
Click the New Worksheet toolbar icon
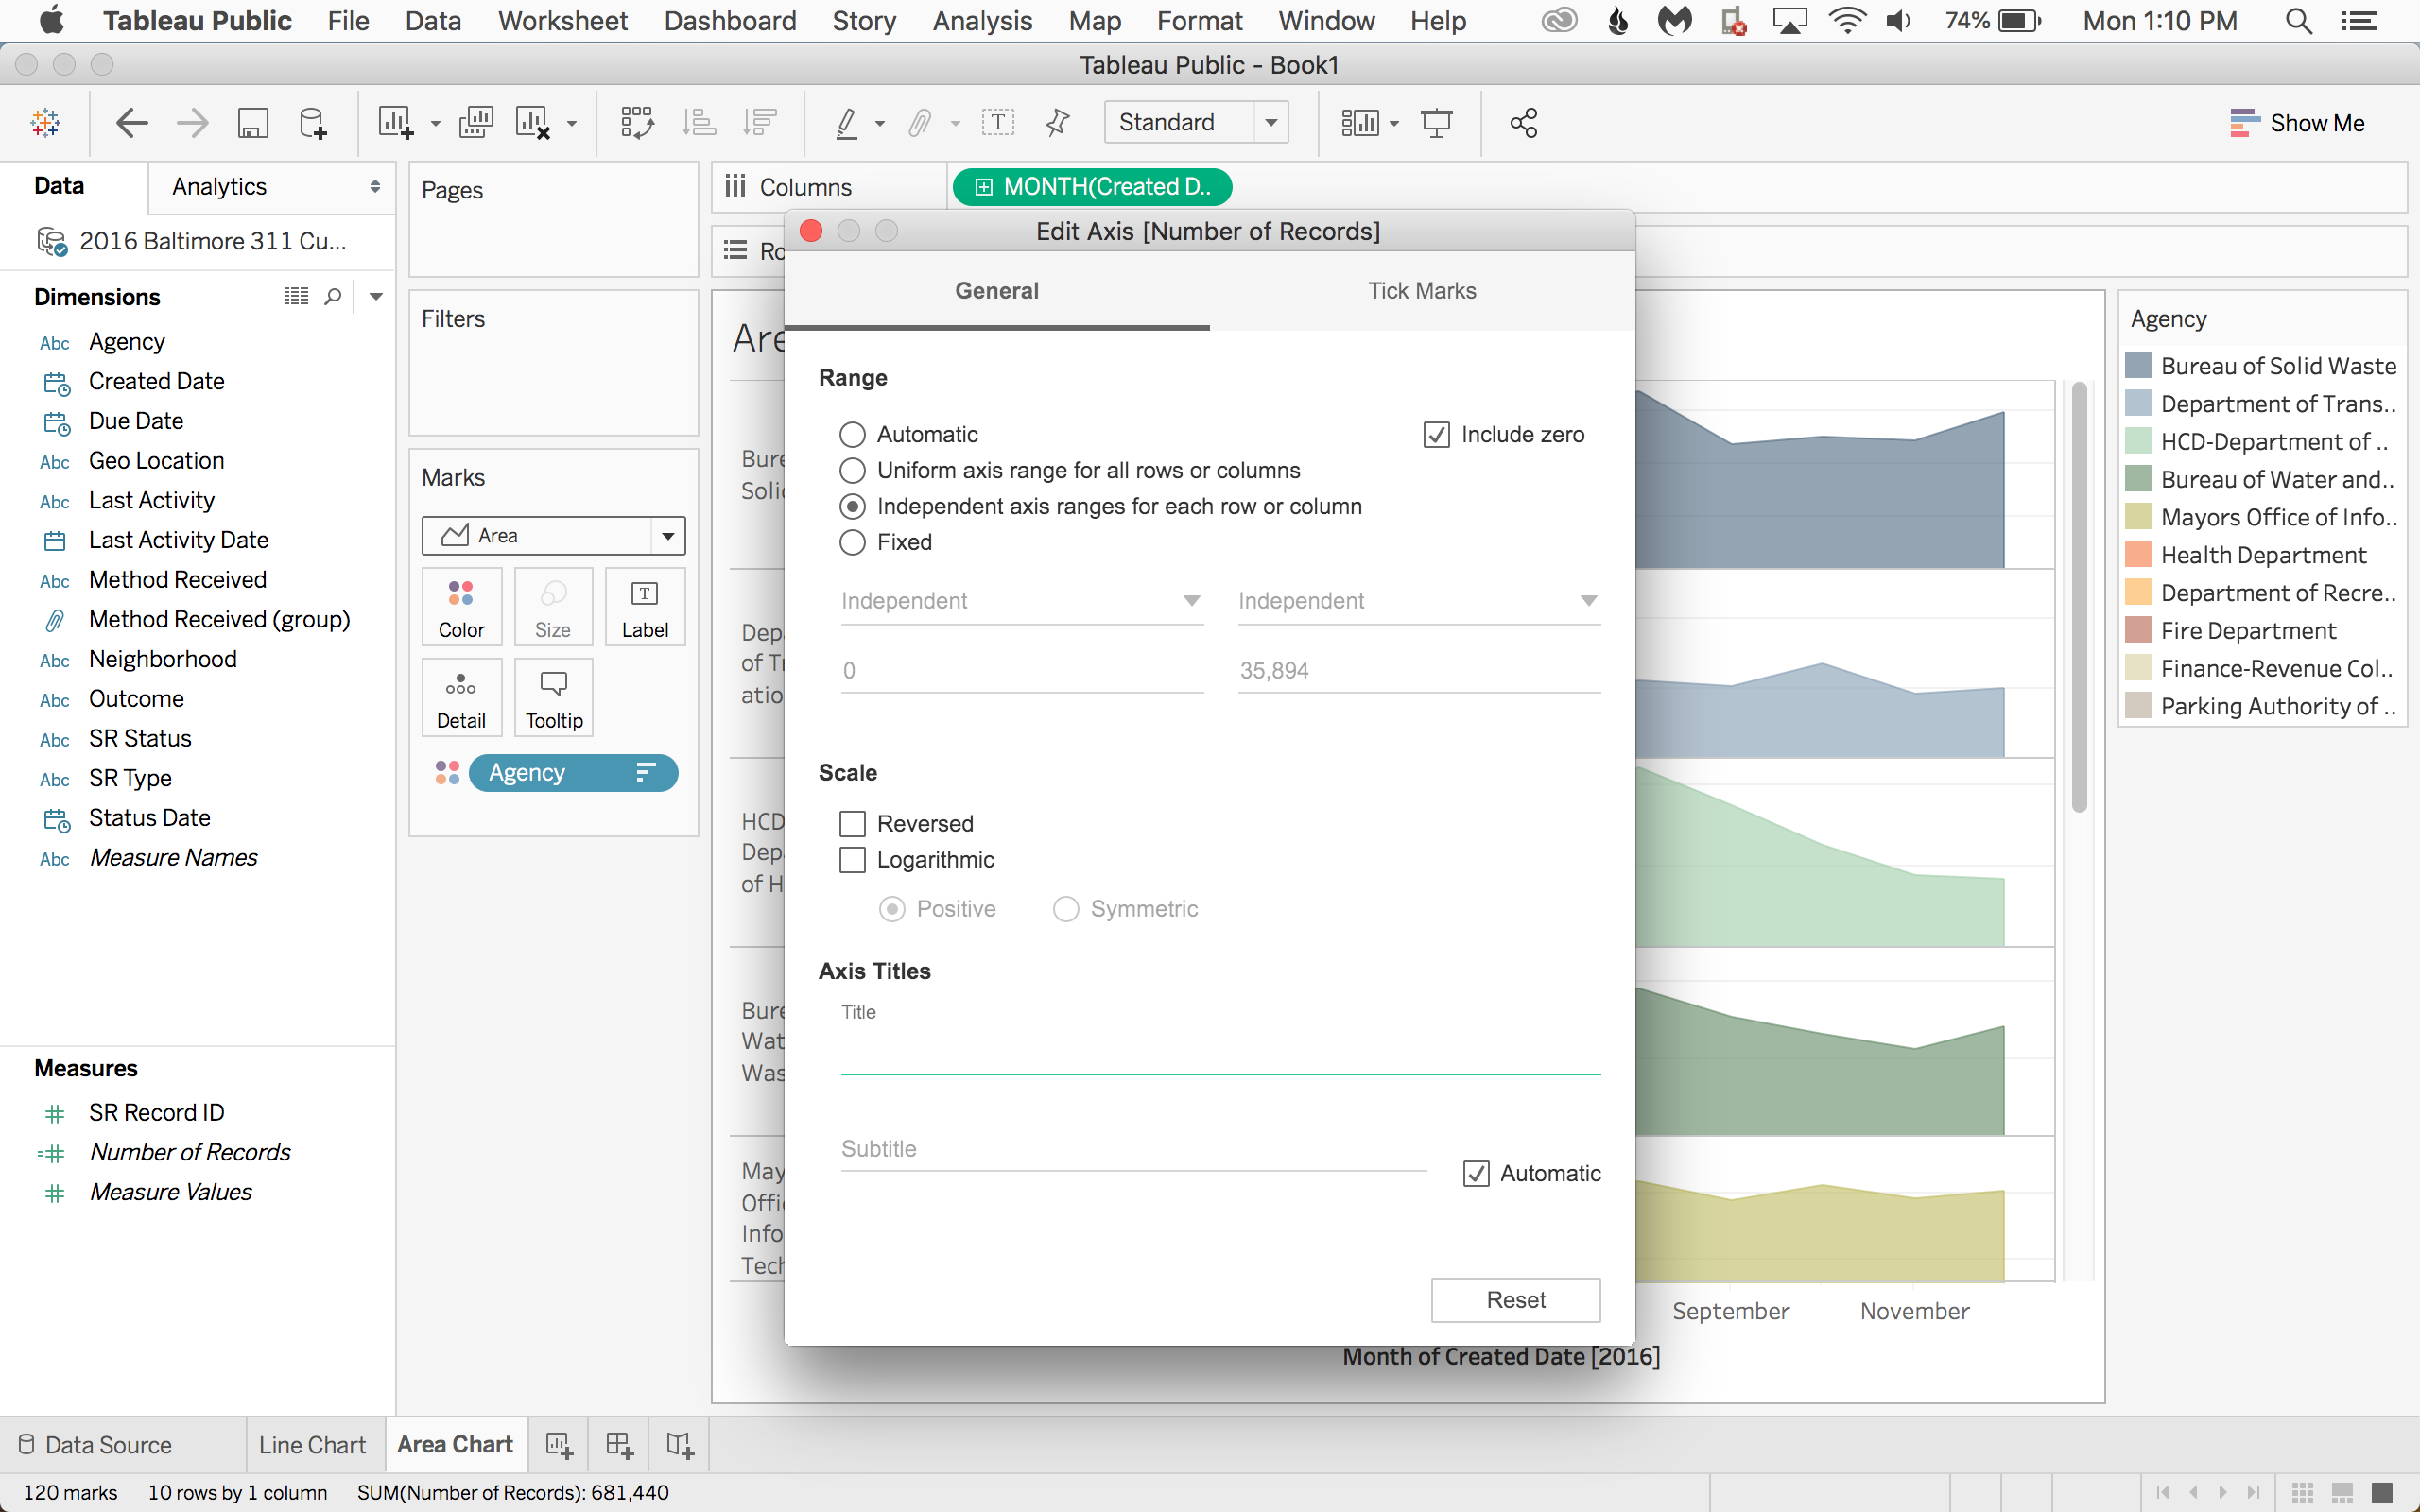coord(395,123)
